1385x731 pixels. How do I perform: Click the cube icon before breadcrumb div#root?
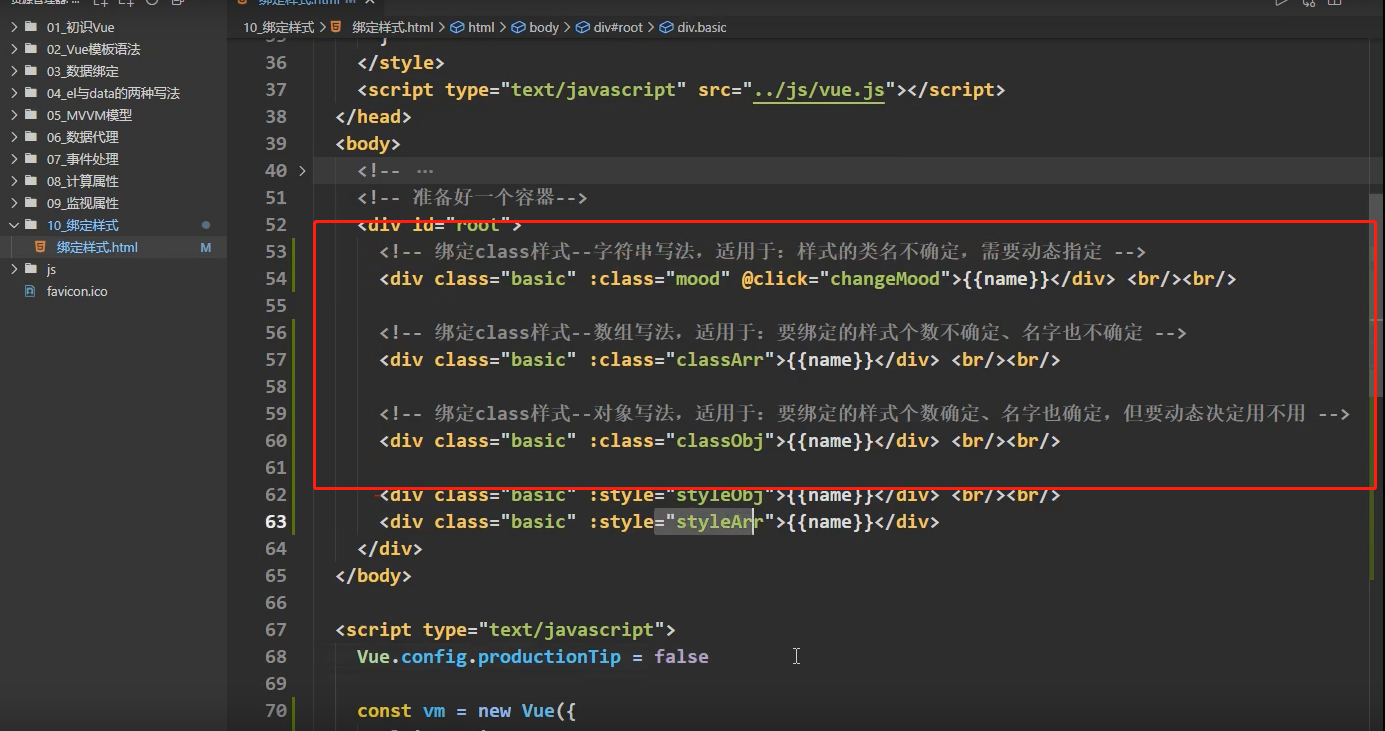582,27
